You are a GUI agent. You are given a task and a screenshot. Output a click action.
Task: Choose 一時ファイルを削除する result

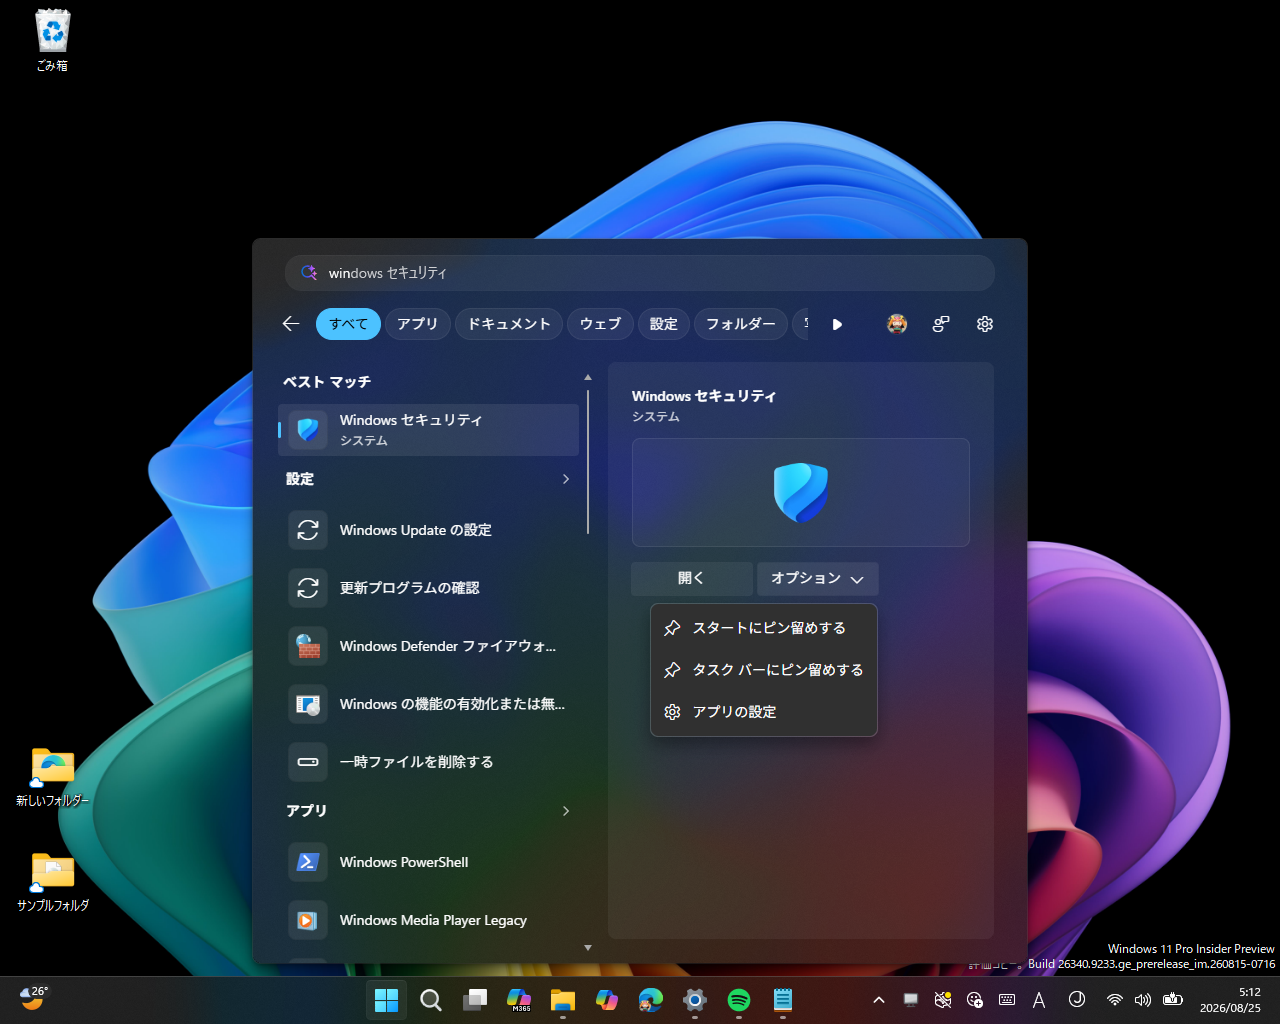click(428, 762)
